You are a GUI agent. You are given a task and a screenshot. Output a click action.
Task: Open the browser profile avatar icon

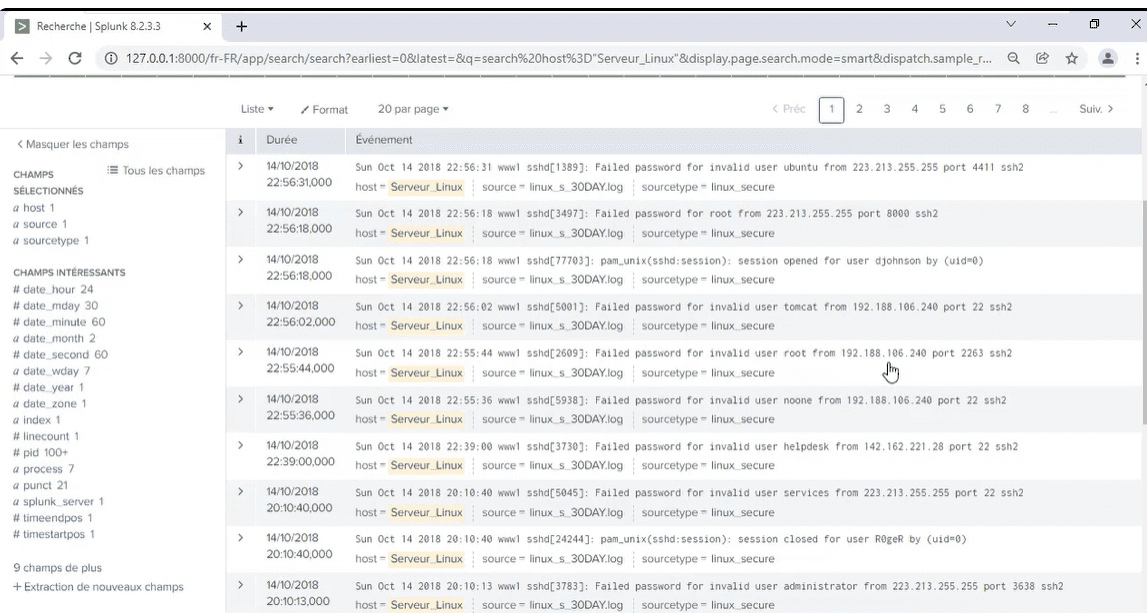pos(1107,59)
